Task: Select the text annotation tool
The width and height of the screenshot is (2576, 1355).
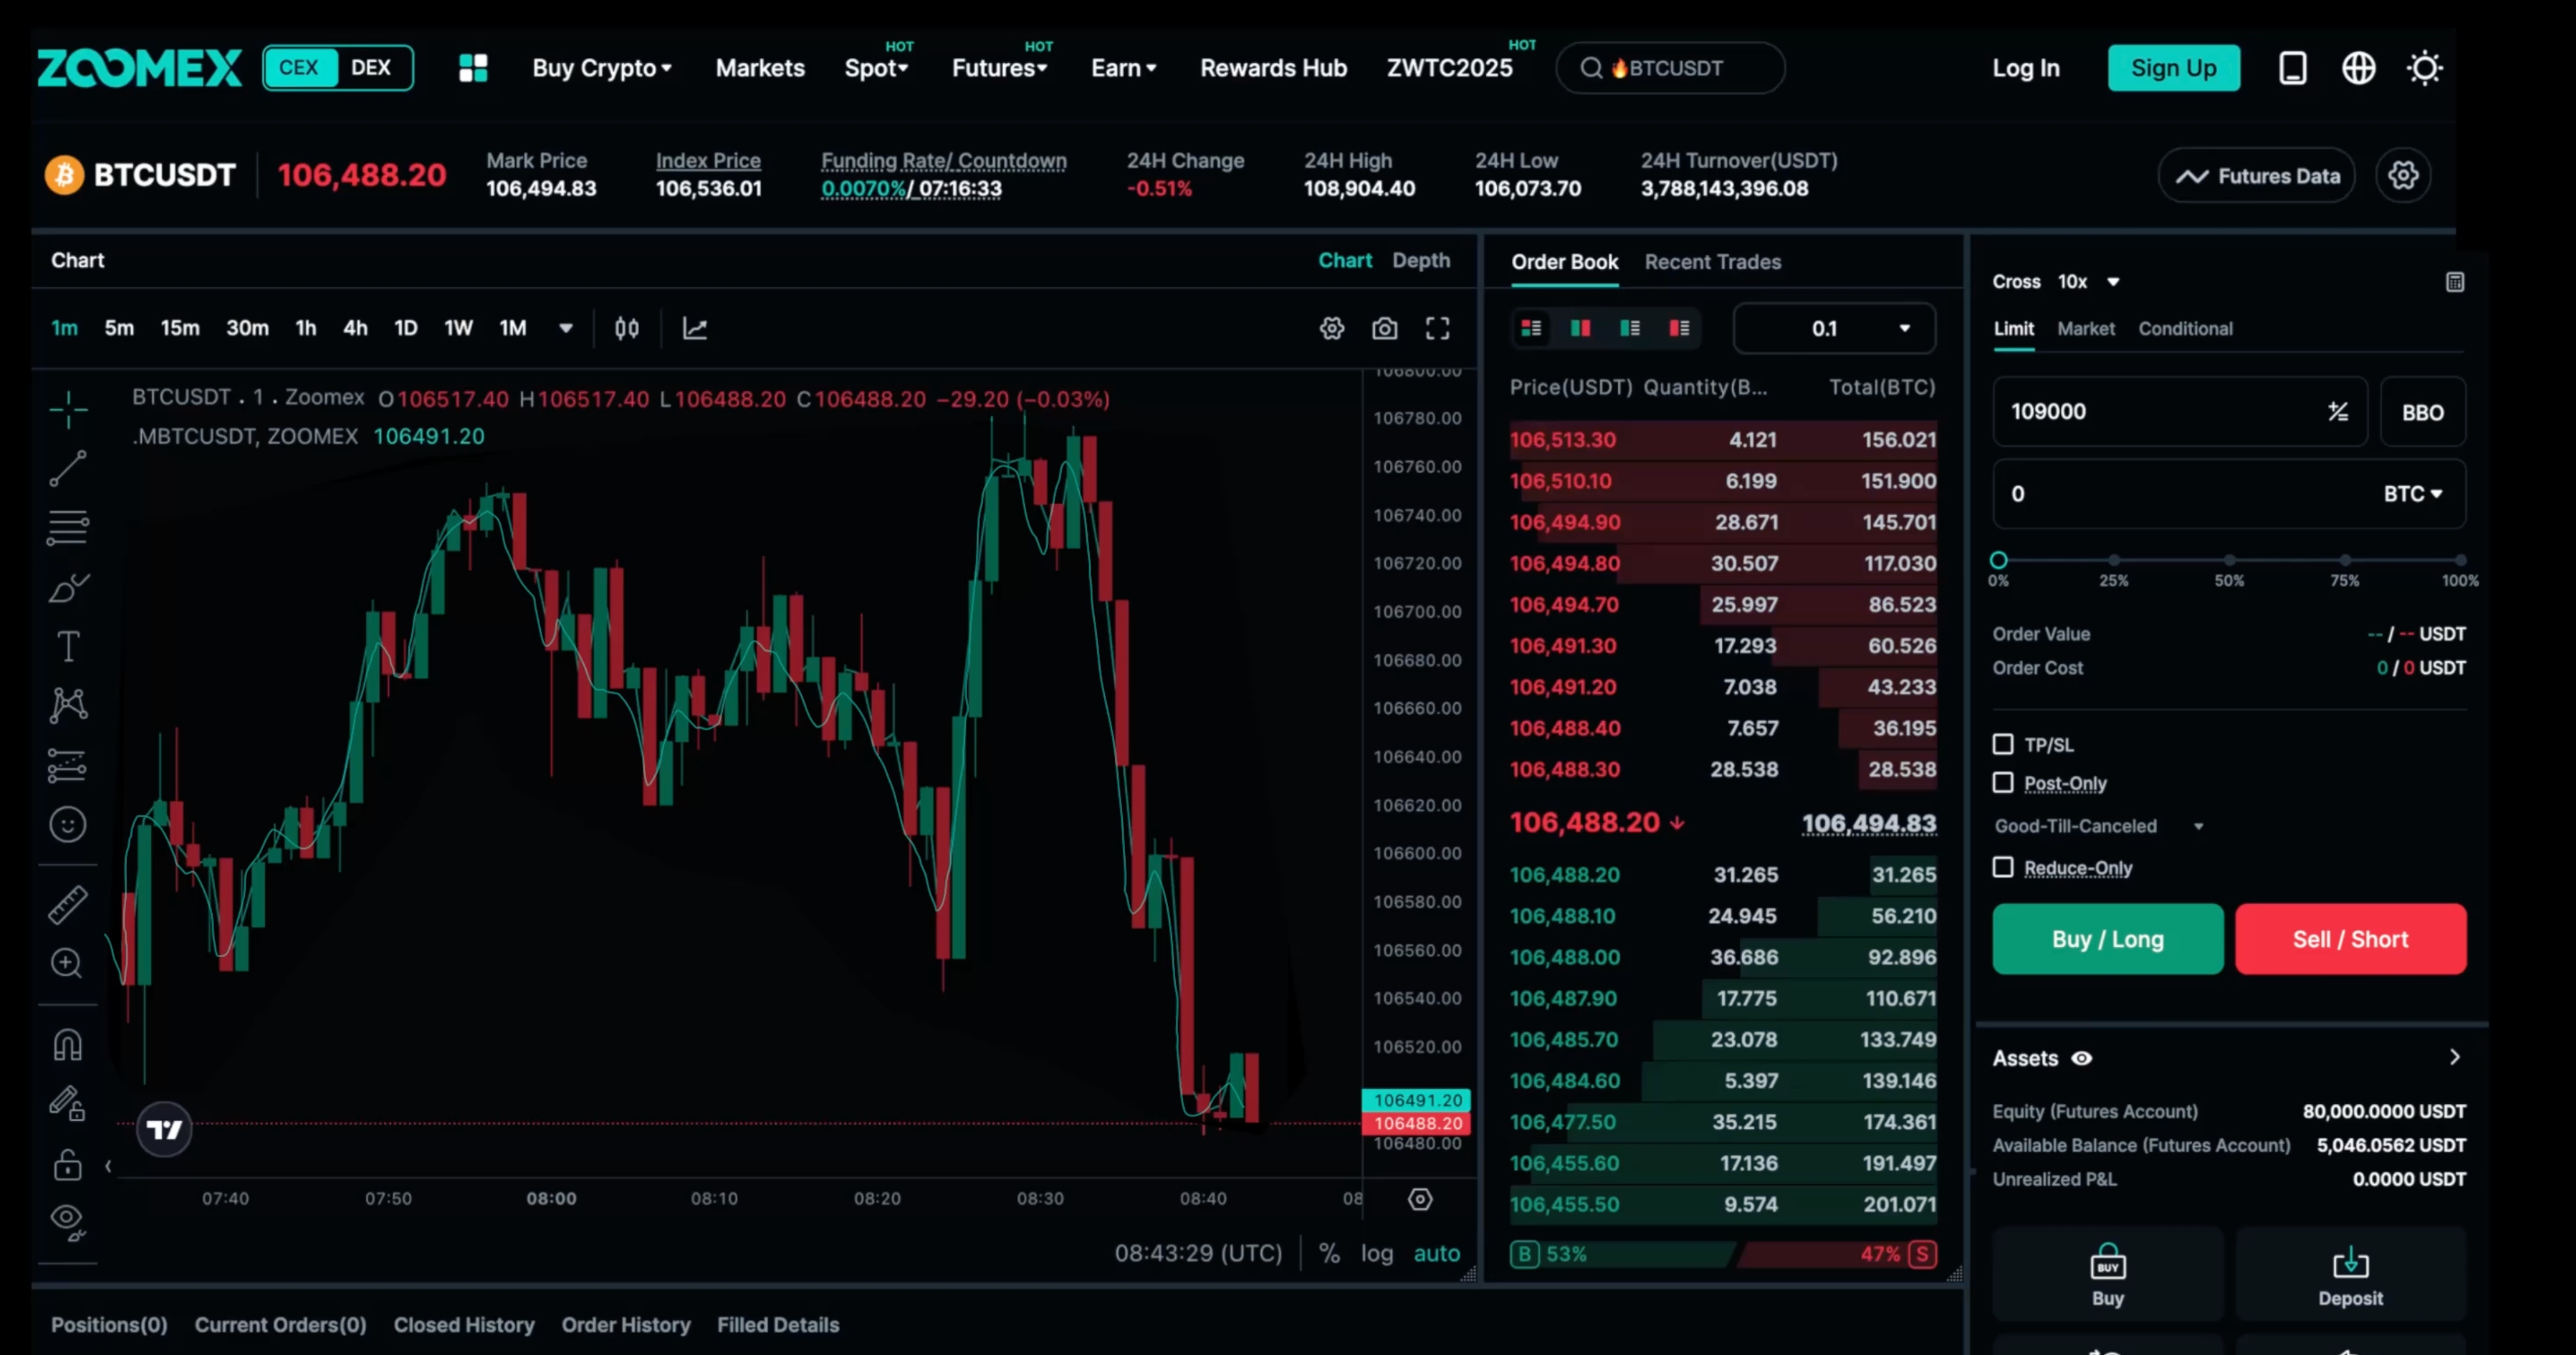Action: (68, 647)
